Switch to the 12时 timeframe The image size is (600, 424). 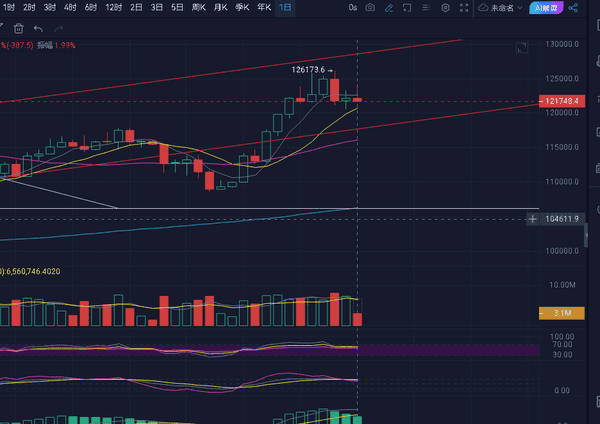(114, 7)
